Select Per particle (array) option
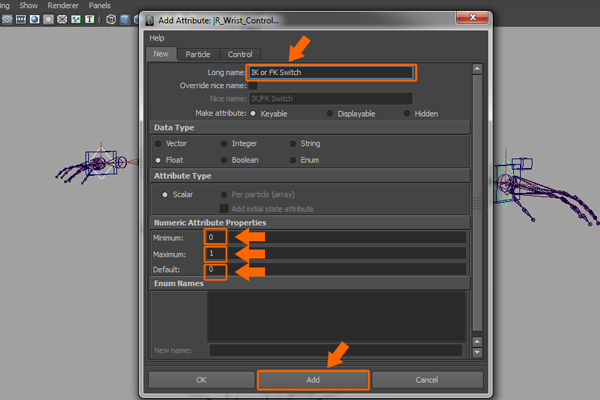Viewport: 600px width, 400px height. [224, 194]
